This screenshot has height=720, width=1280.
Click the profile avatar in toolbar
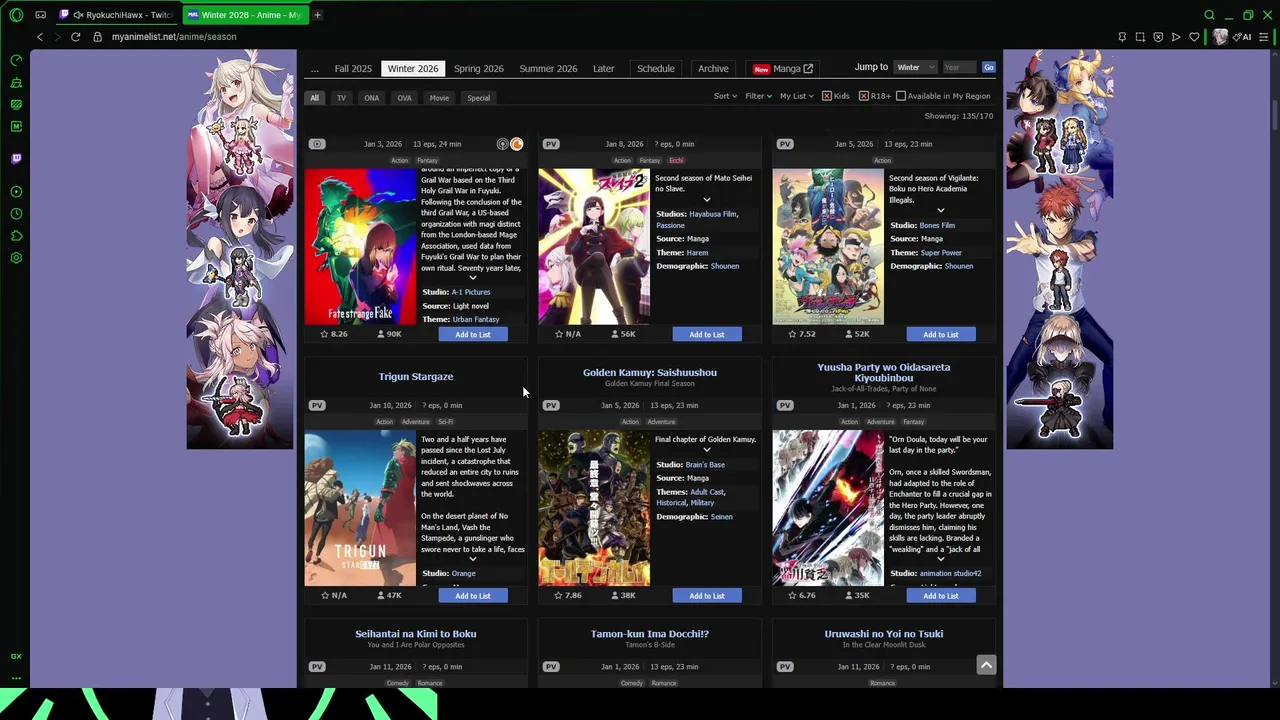tap(1220, 37)
